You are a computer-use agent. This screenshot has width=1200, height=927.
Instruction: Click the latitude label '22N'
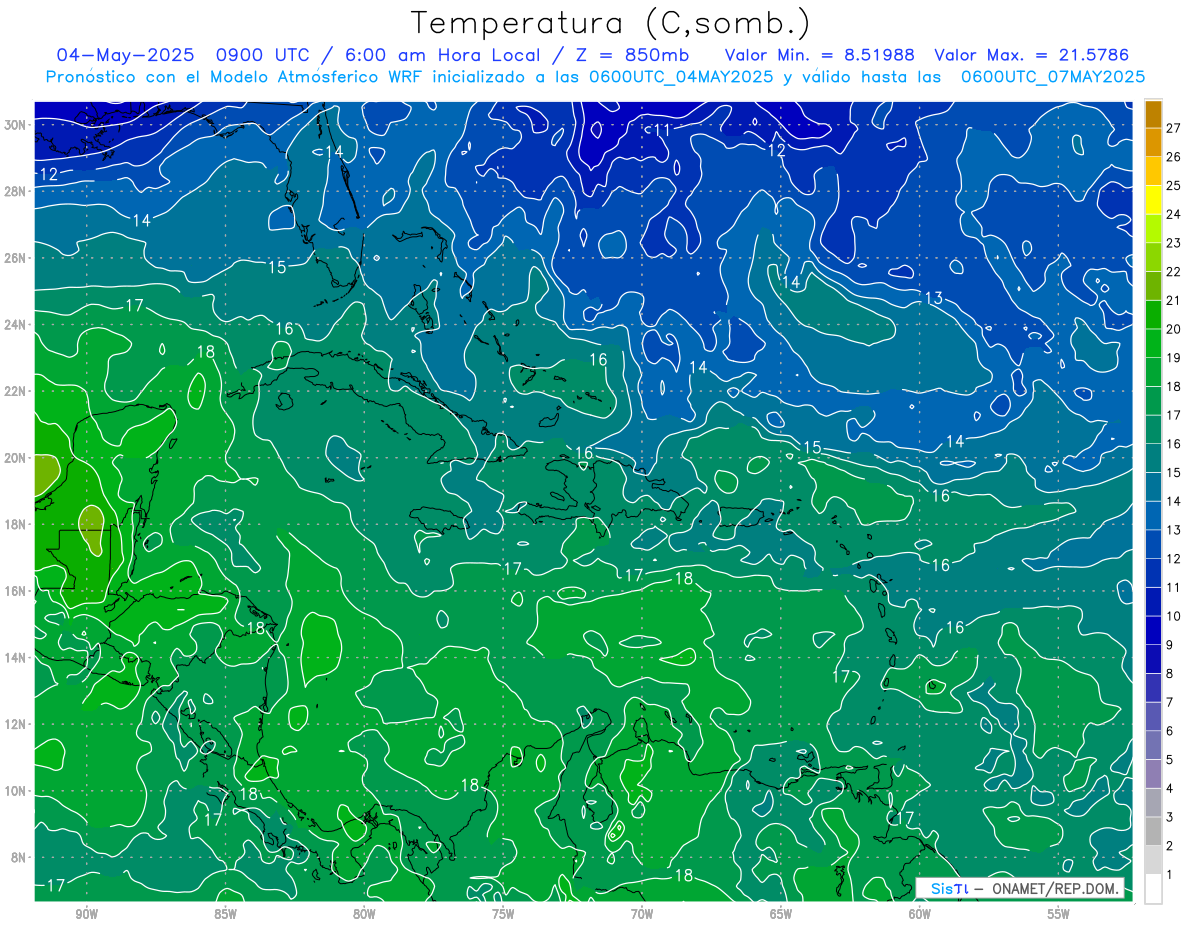coord(16,391)
